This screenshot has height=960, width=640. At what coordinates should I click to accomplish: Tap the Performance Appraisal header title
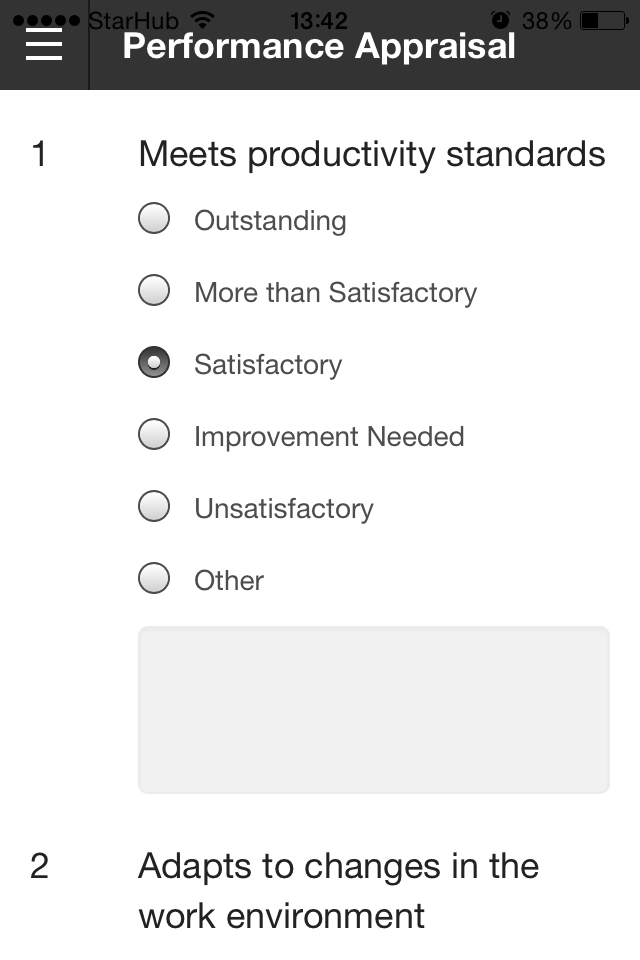(318, 47)
